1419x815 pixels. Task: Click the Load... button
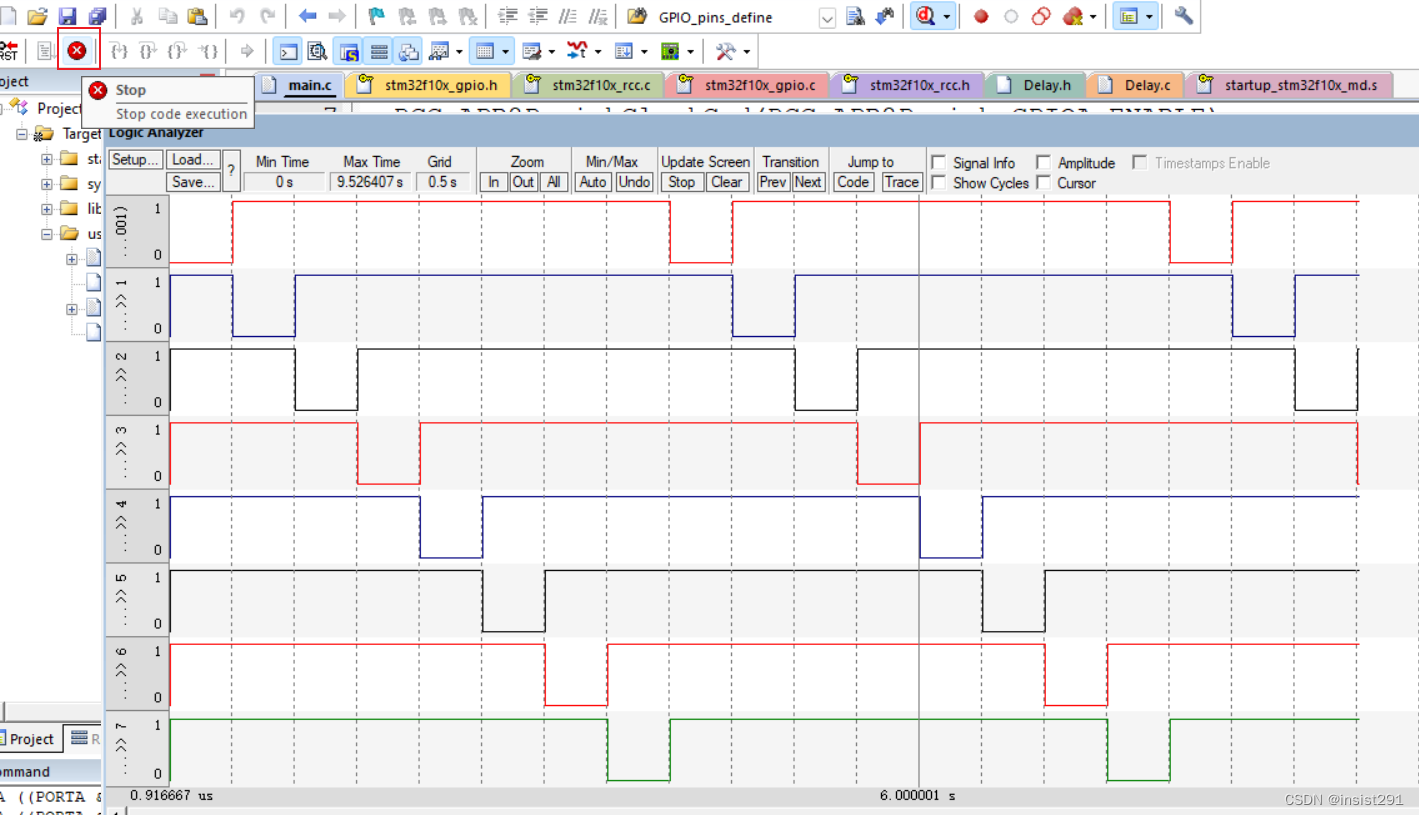point(192,160)
